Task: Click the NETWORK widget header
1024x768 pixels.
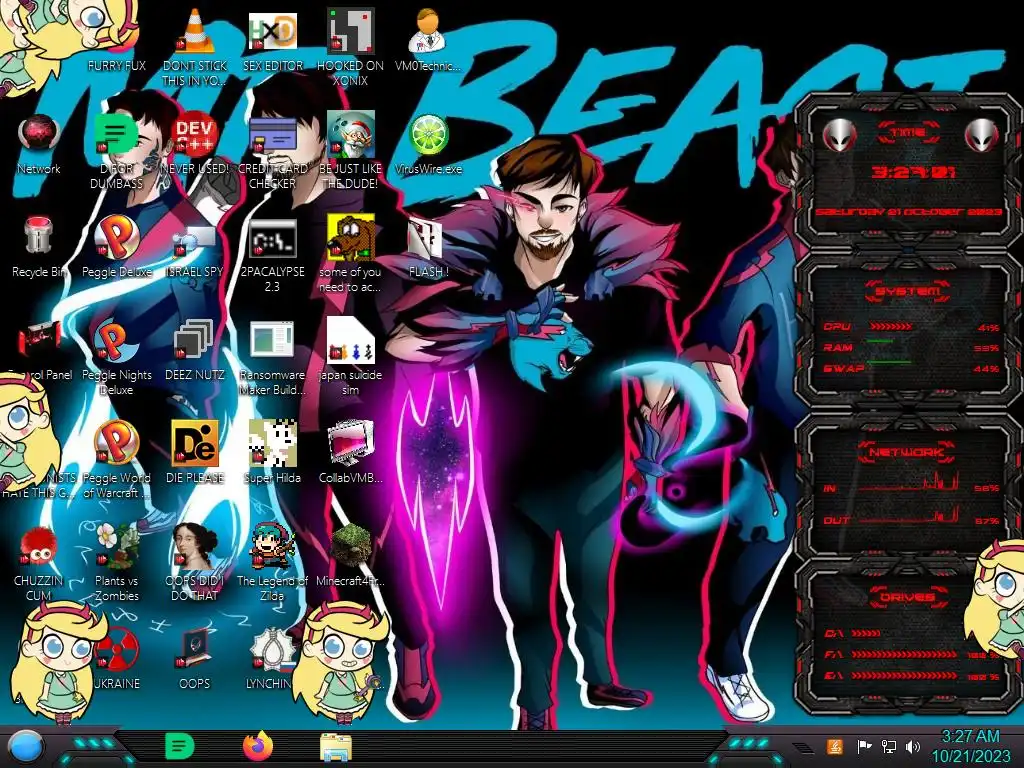Action: click(908, 451)
